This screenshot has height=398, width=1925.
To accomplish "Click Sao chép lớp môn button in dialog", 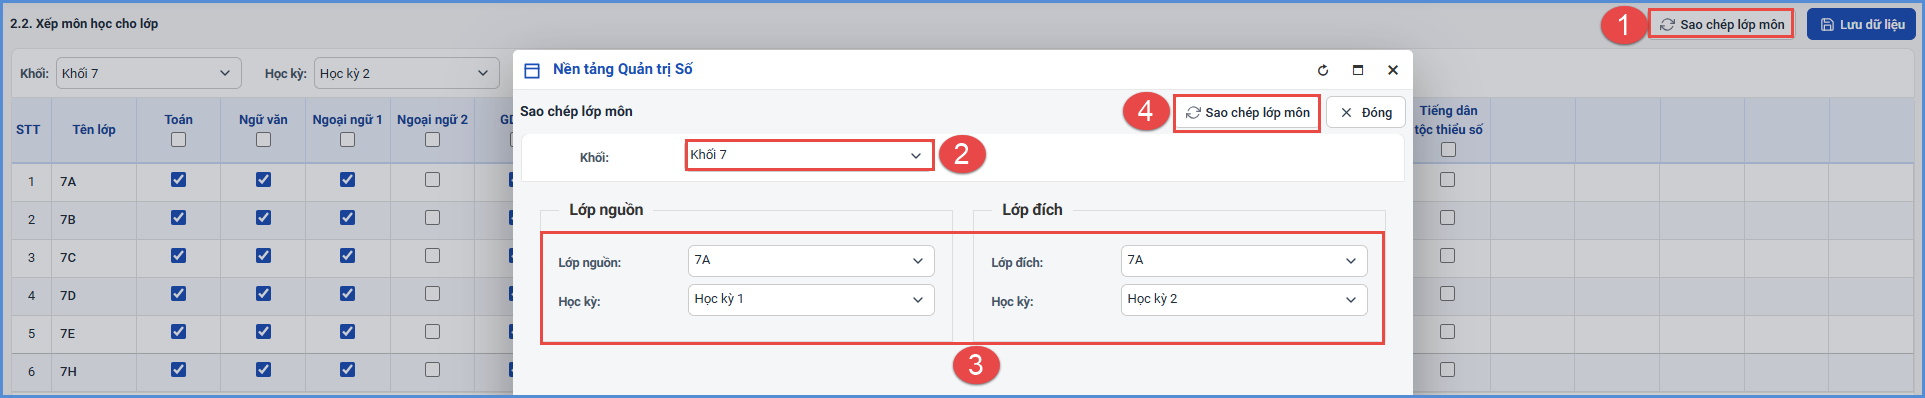I will [x=1247, y=113].
